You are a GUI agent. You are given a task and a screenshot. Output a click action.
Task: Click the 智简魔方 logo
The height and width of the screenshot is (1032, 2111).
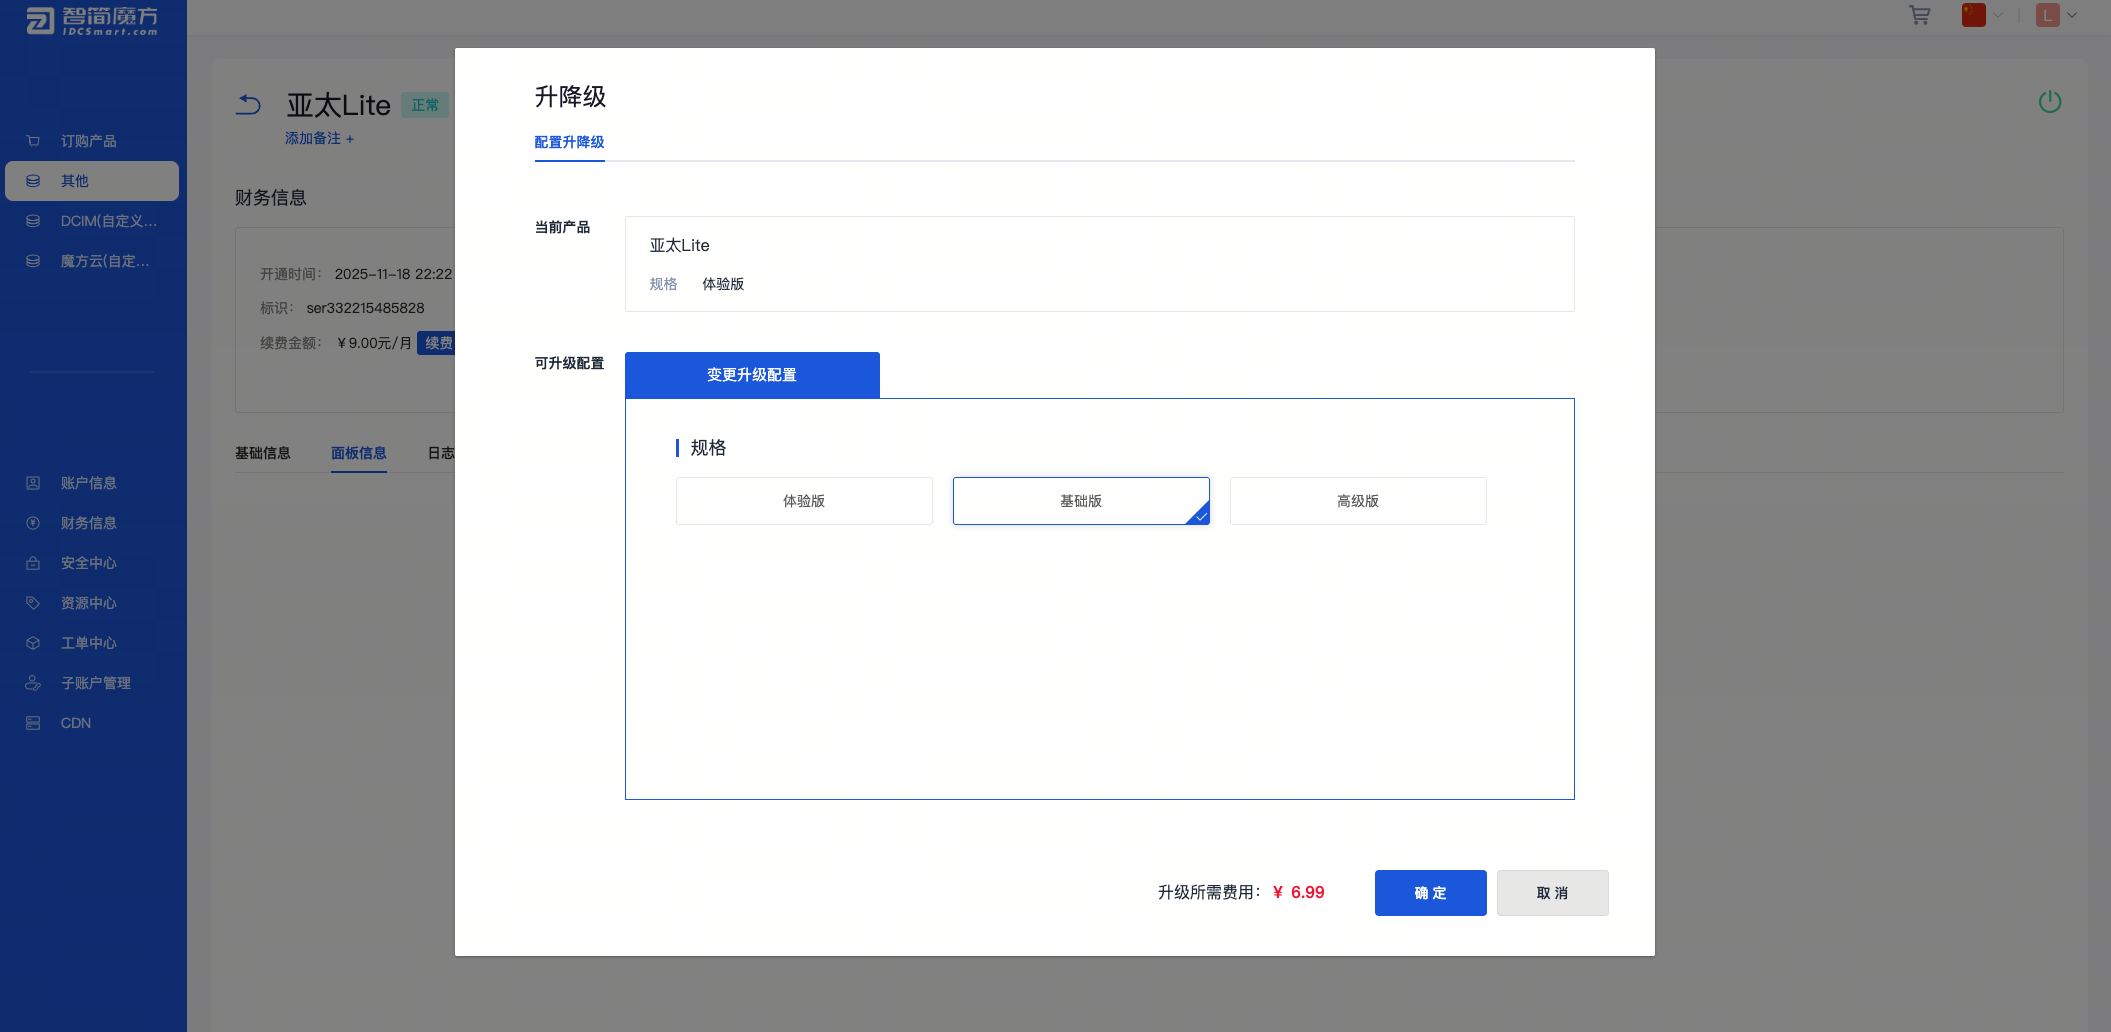(x=93, y=20)
